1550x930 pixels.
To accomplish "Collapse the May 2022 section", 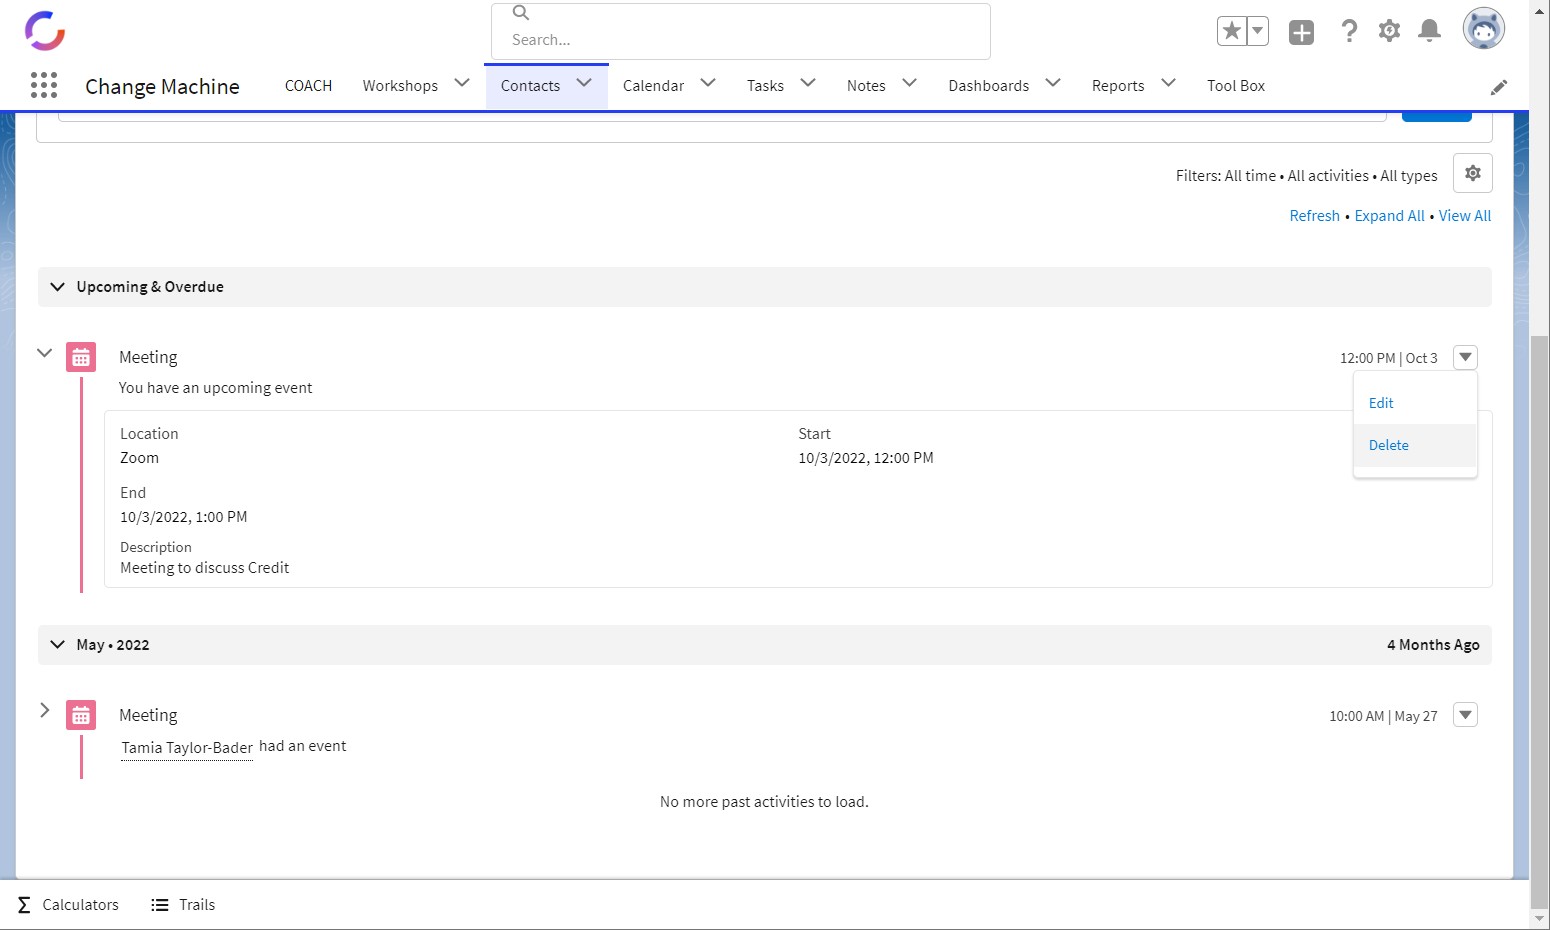I will click(58, 645).
